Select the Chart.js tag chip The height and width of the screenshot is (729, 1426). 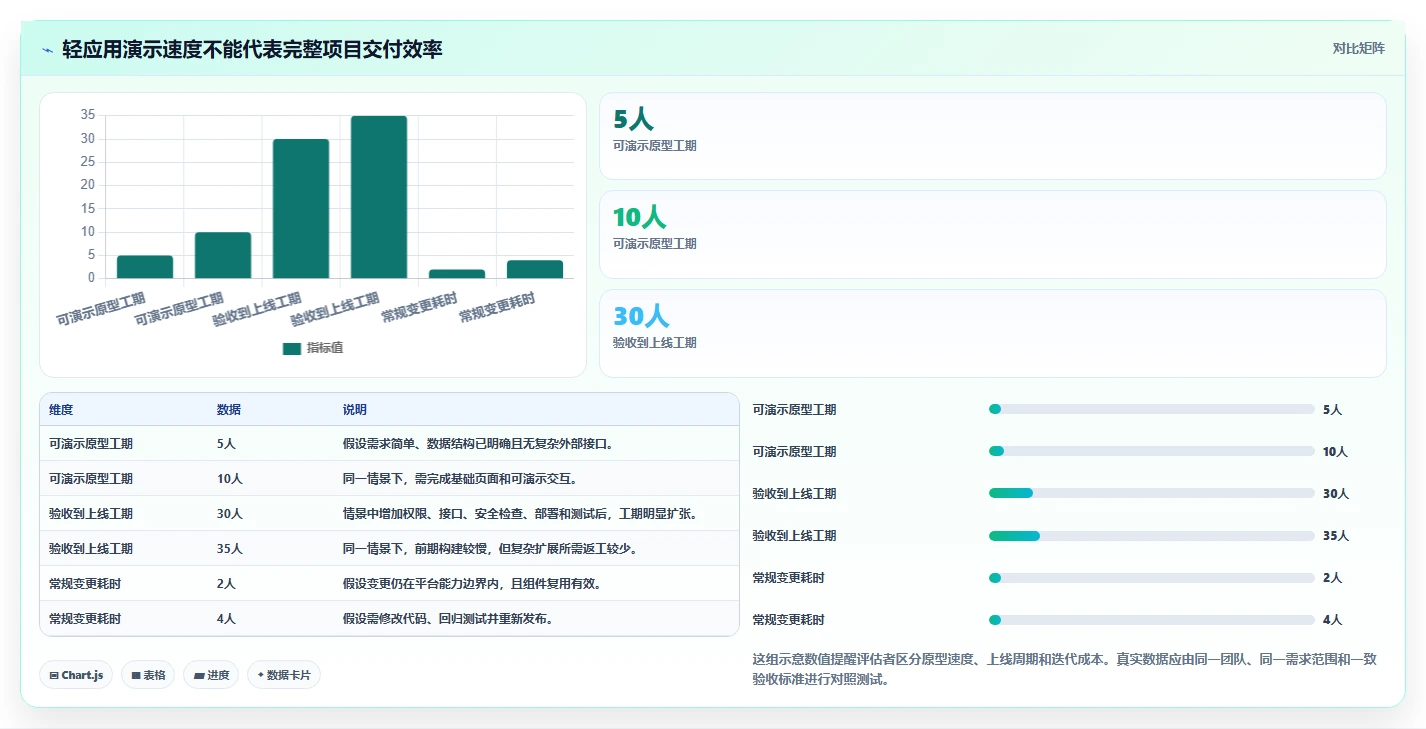(76, 675)
